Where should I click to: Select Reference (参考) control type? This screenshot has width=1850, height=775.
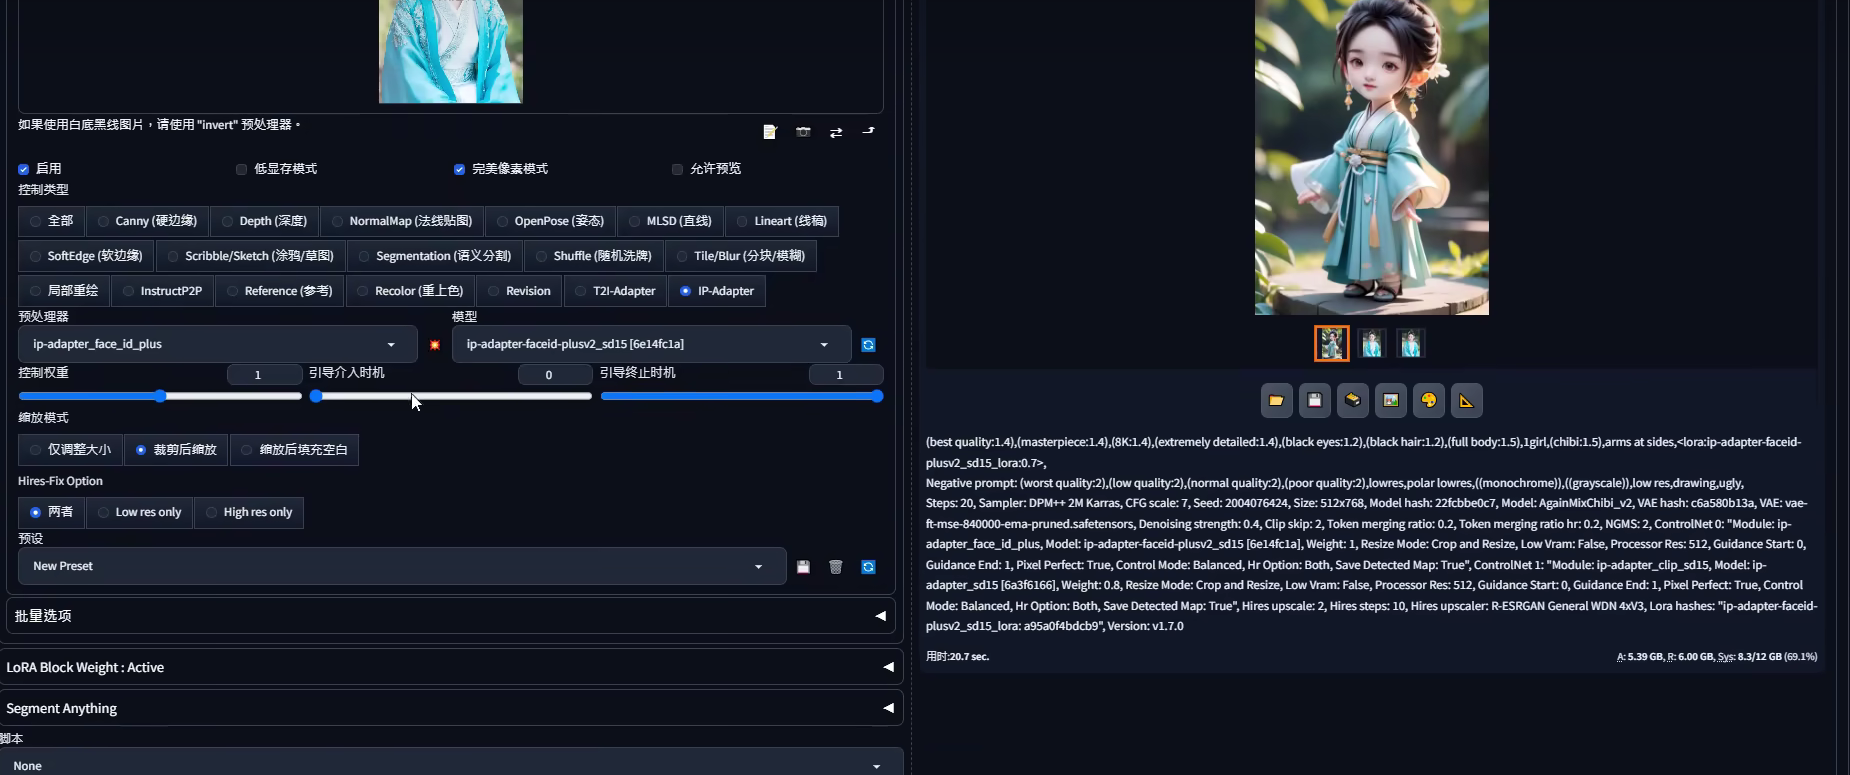[x=280, y=291]
